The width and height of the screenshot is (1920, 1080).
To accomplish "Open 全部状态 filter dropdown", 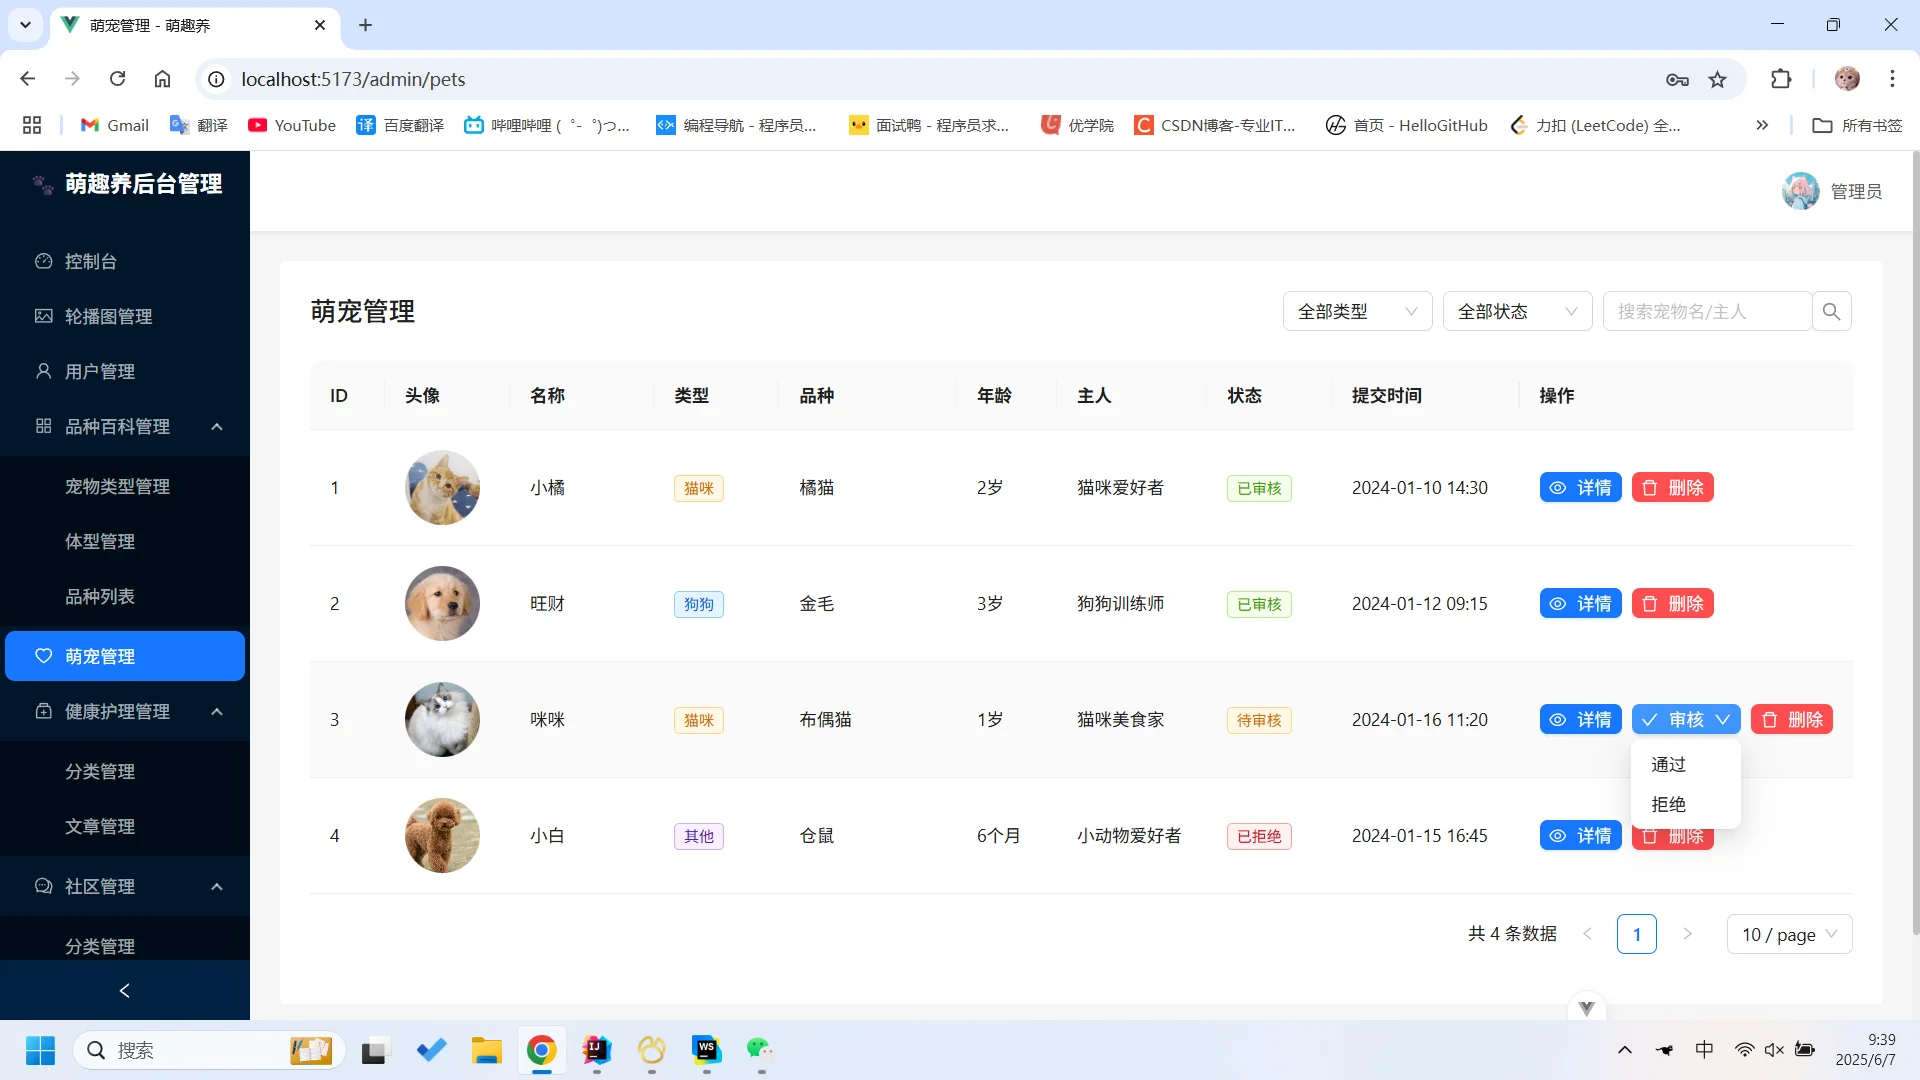I will [x=1516, y=311].
